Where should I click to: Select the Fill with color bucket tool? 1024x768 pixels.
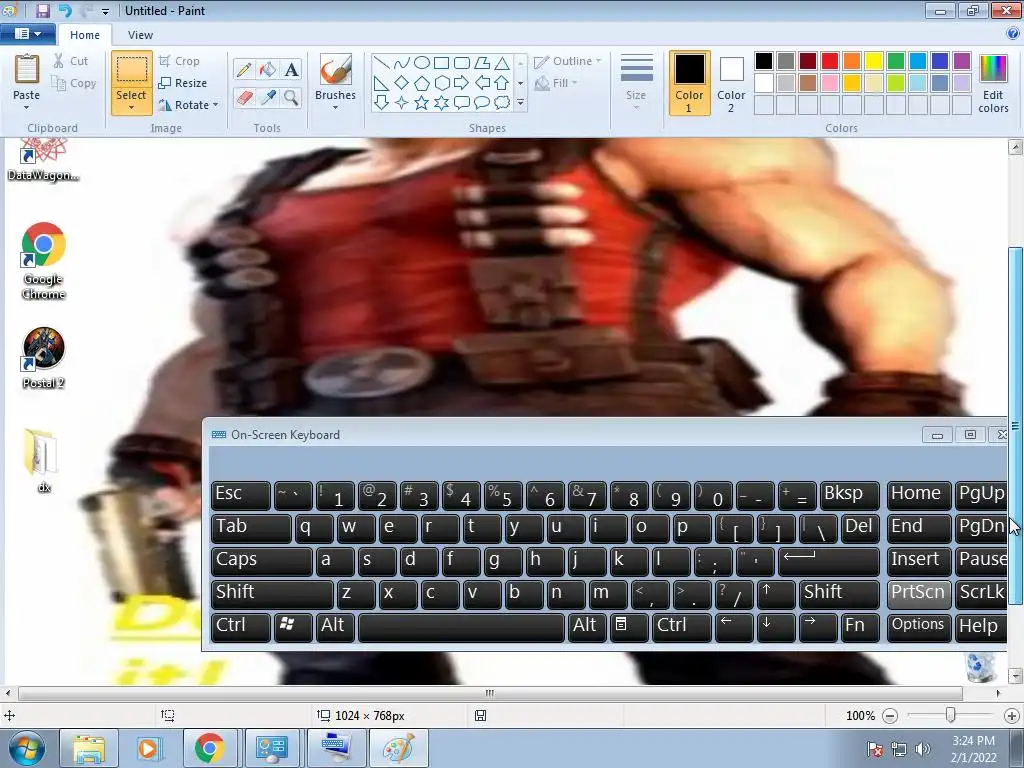coord(268,70)
